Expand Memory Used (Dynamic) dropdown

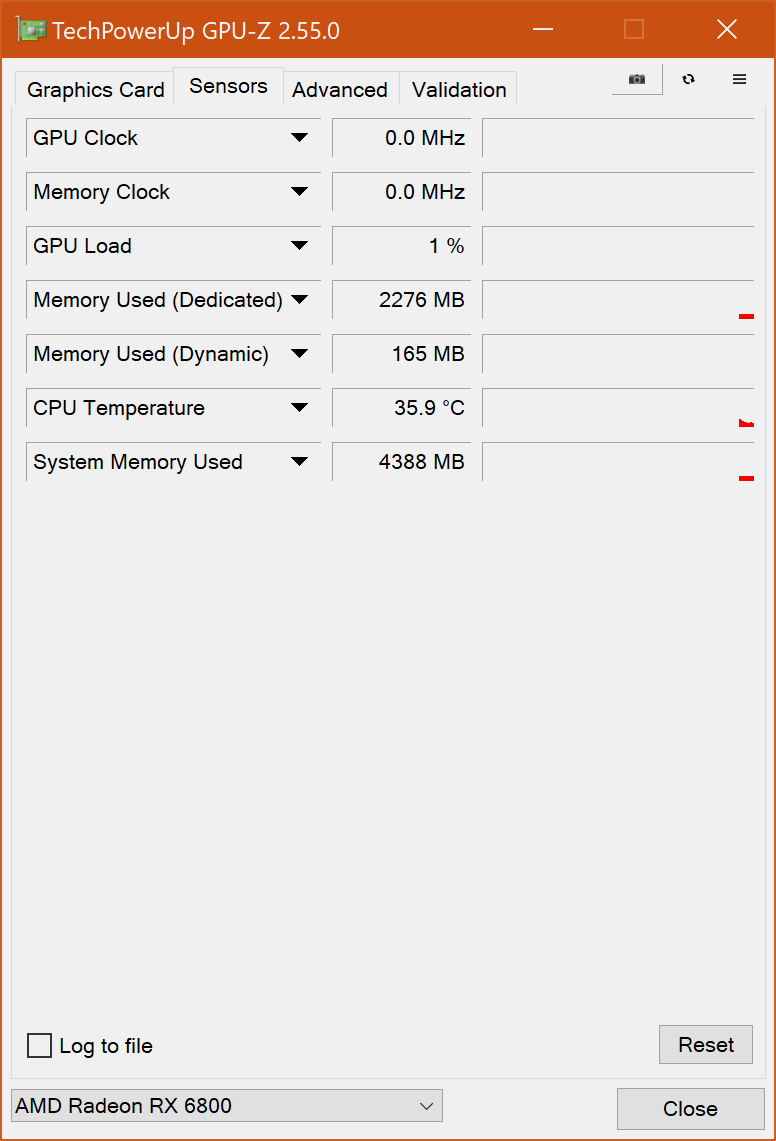point(299,354)
